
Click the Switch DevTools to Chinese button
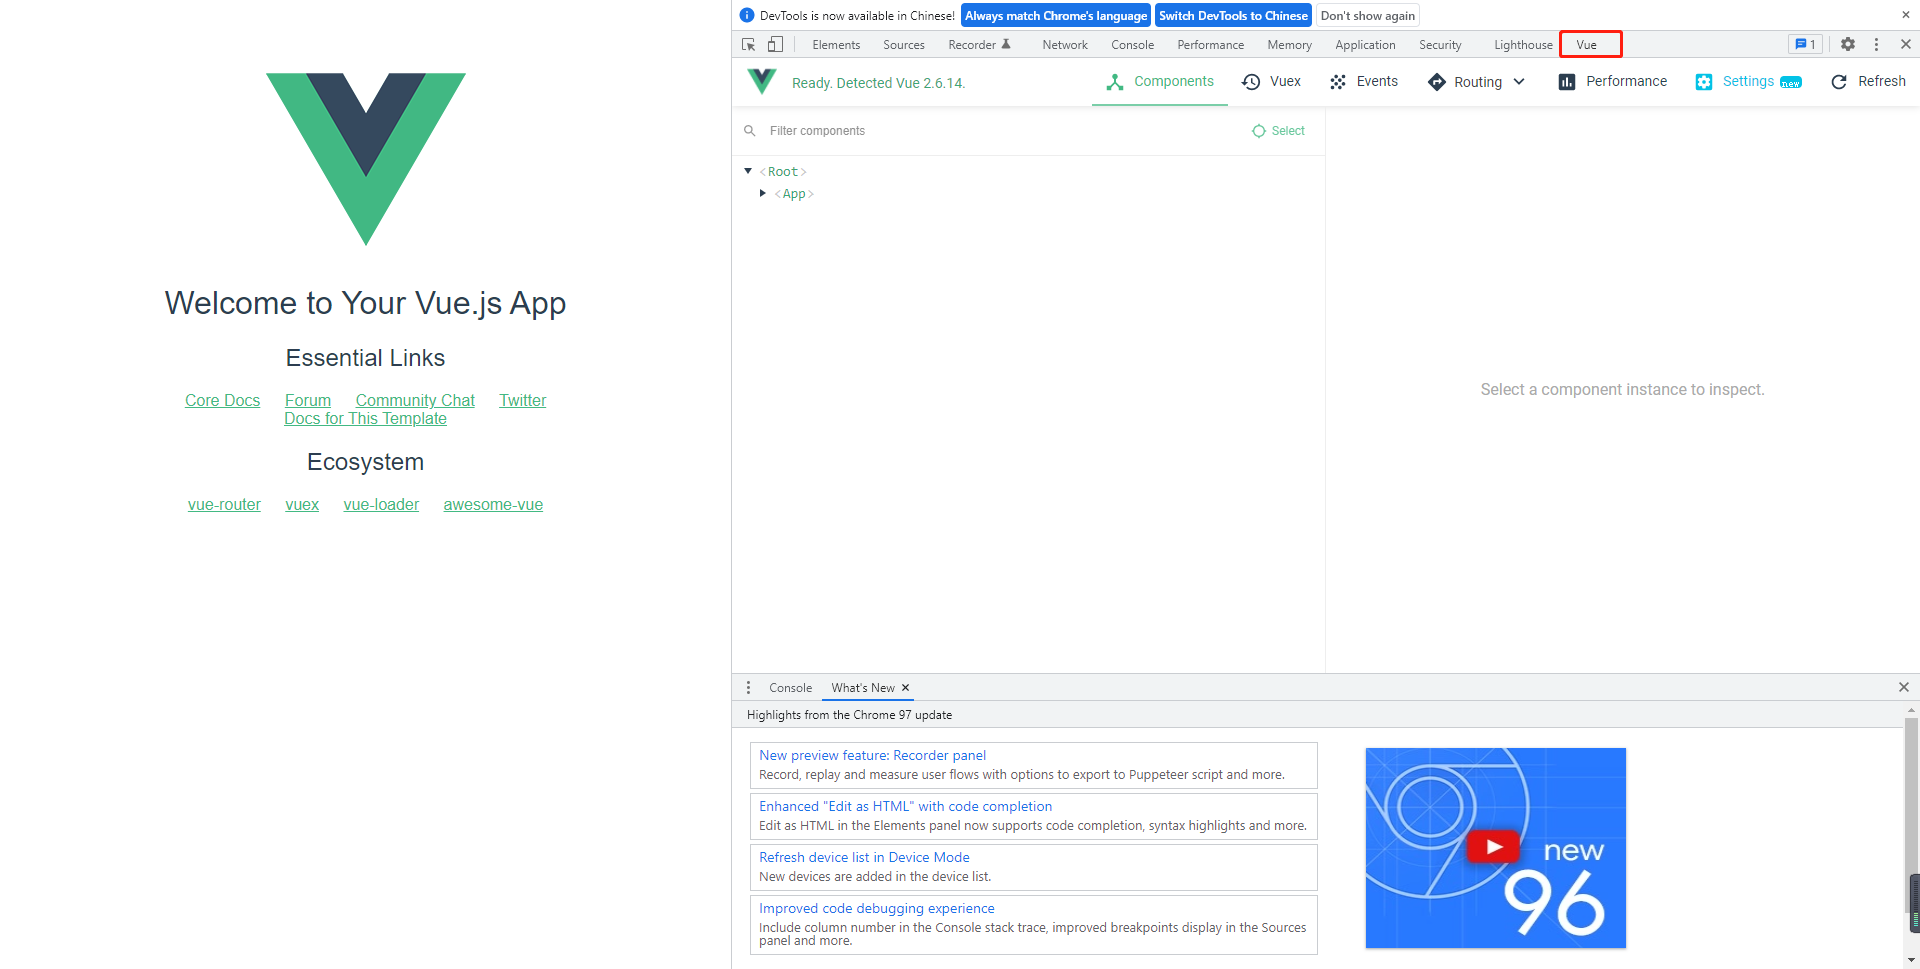1233,15
